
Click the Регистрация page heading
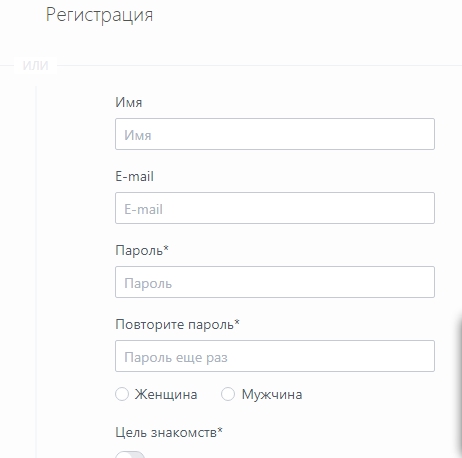(99, 15)
